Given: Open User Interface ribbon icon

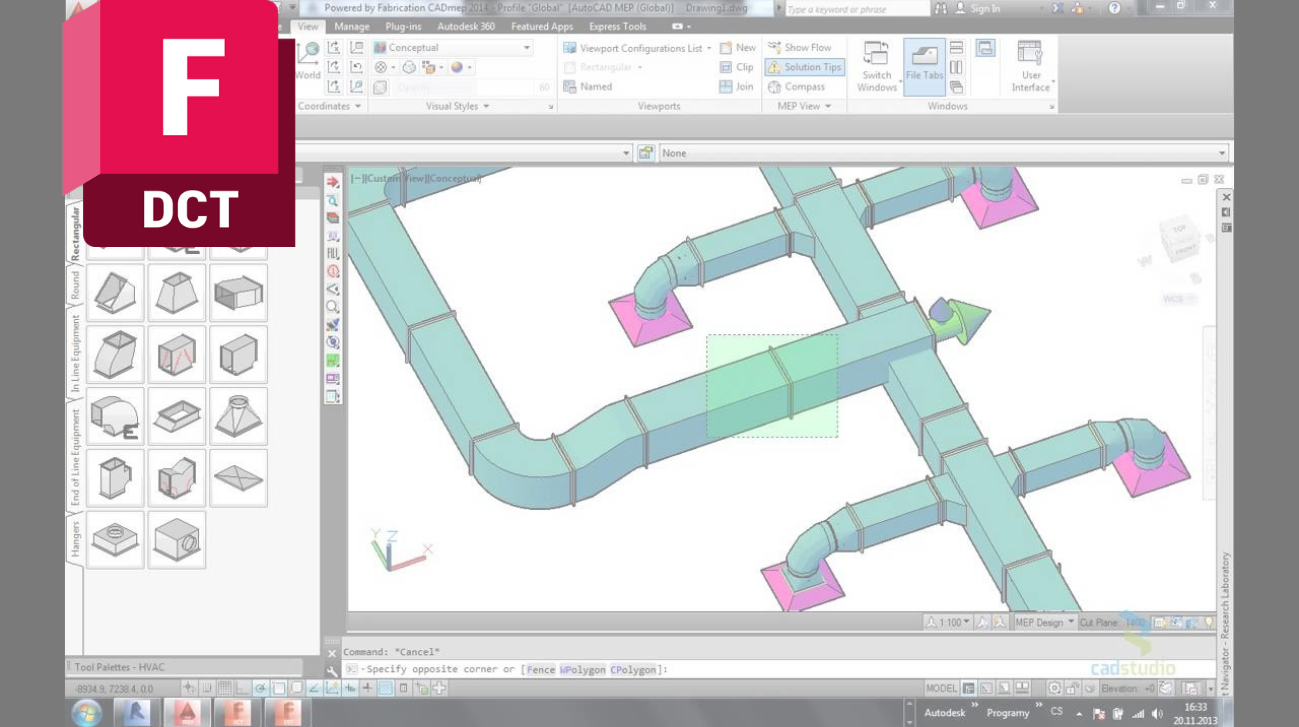Looking at the screenshot, I should 1030,67.
